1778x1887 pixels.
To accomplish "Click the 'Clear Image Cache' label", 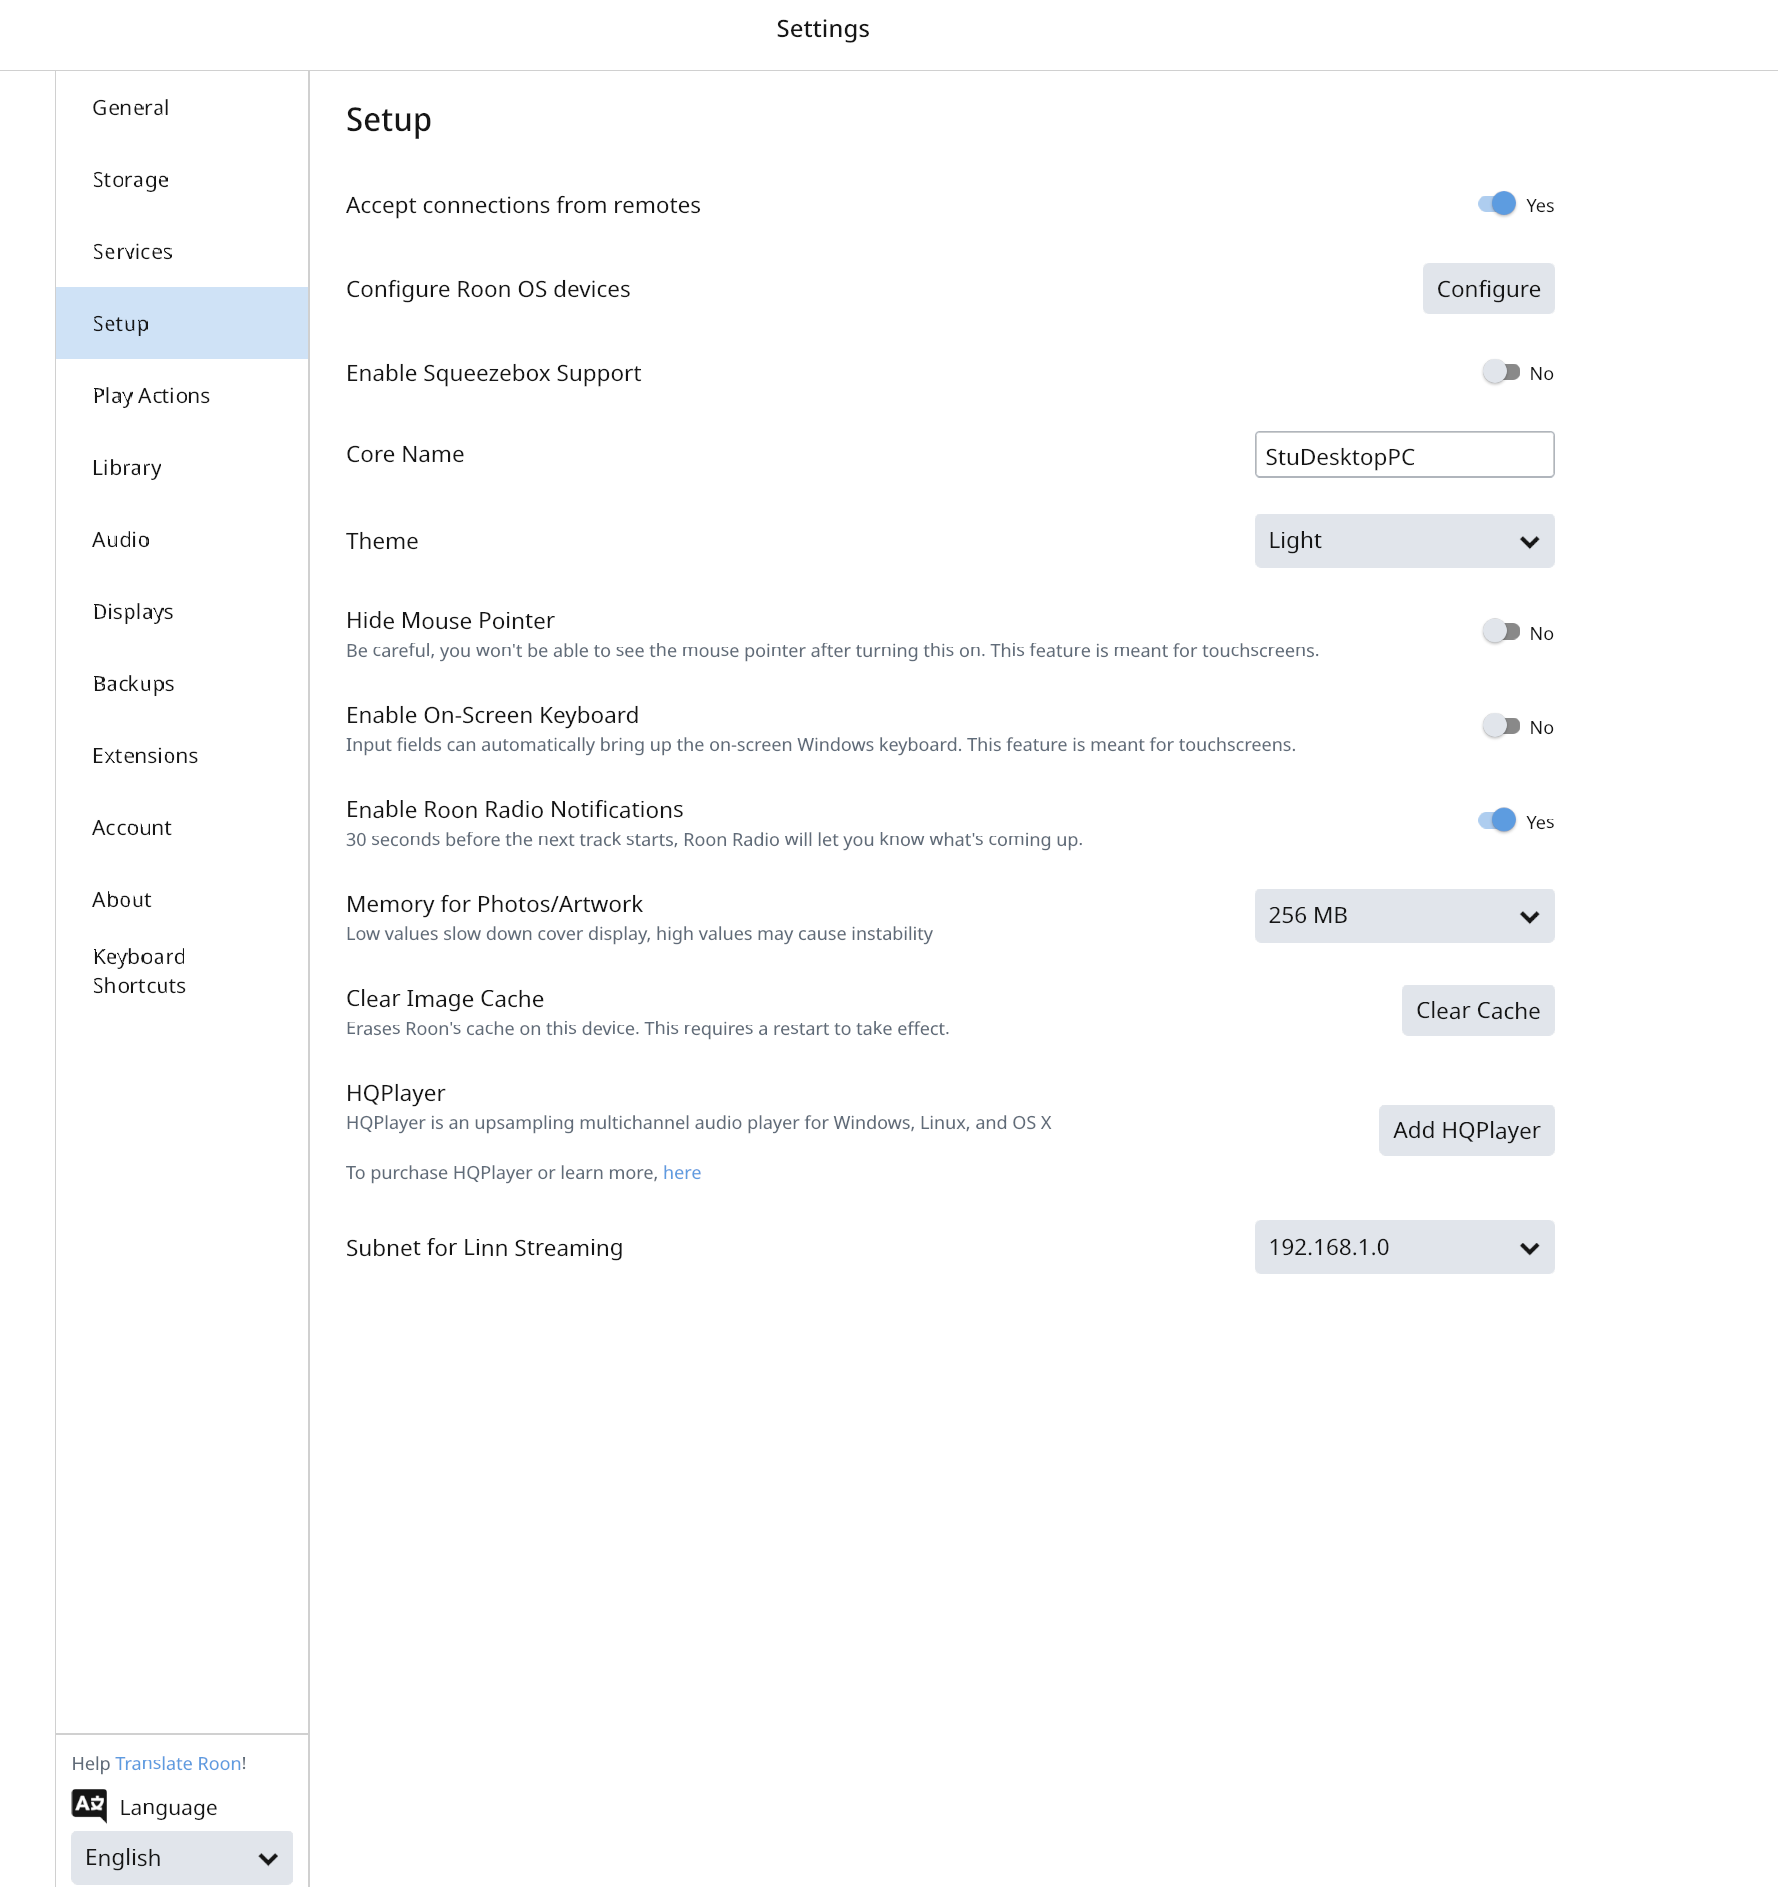I will 445,998.
